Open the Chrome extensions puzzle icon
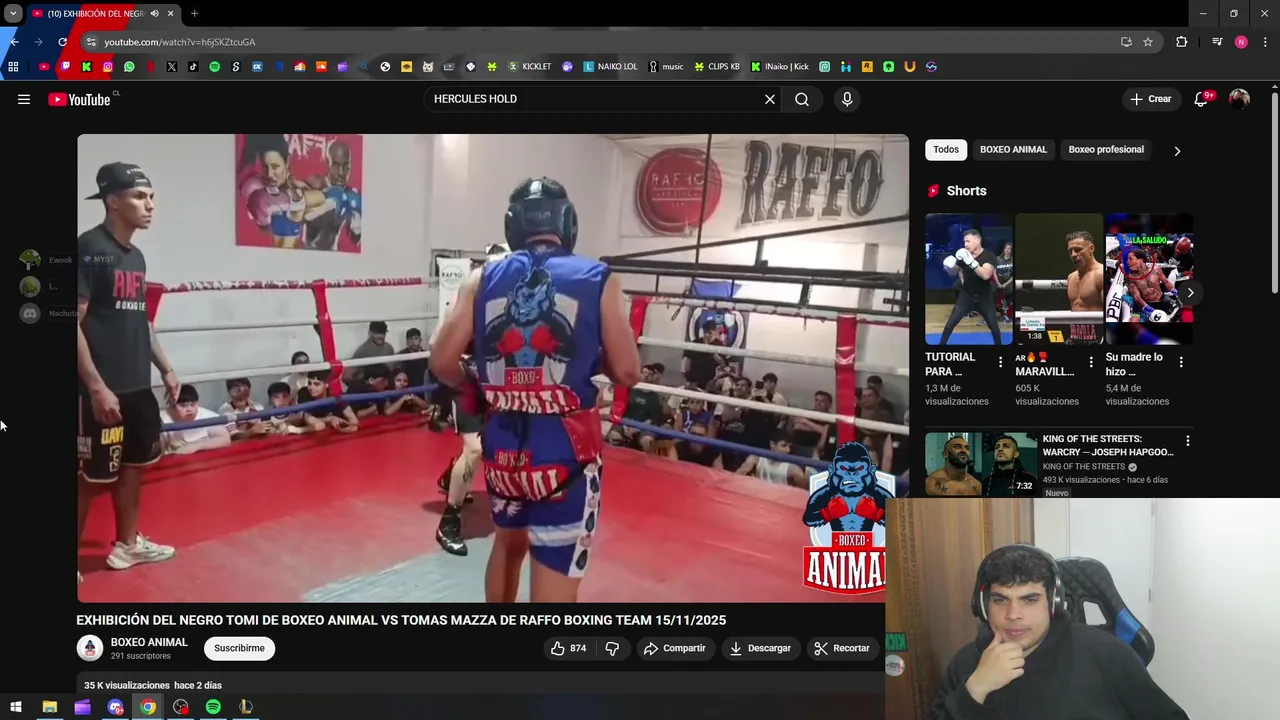The height and width of the screenshot is (720, 1280). tap(1182, 42)
